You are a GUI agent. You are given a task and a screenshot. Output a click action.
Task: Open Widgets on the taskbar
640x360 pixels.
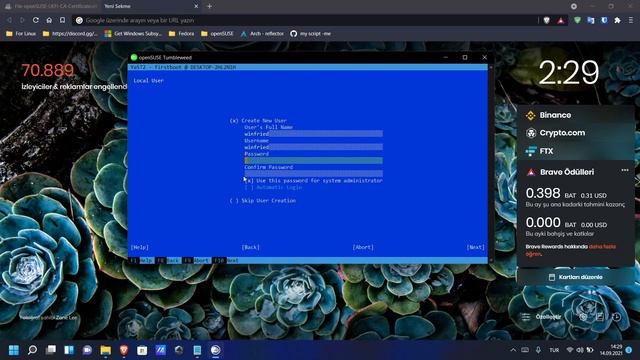tap(69, 350)
